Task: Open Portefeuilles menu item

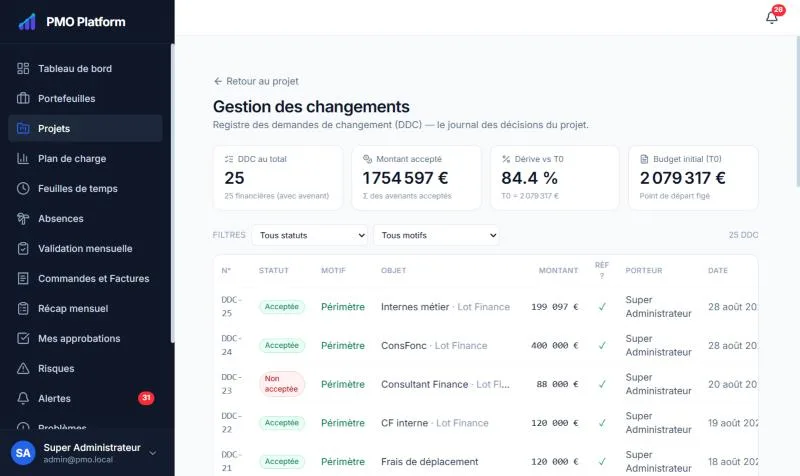Action: 85,98
